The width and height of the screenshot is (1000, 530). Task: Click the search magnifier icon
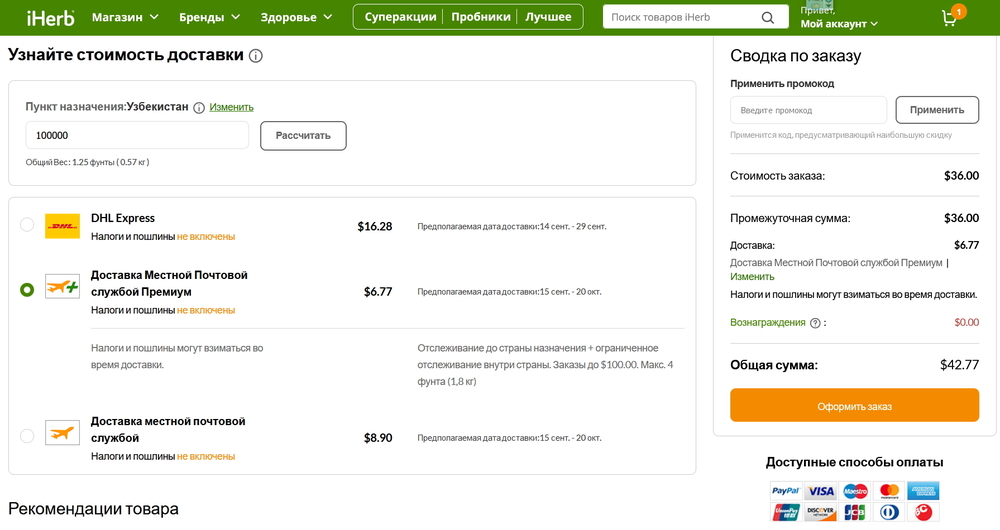[x=767, y=17]
